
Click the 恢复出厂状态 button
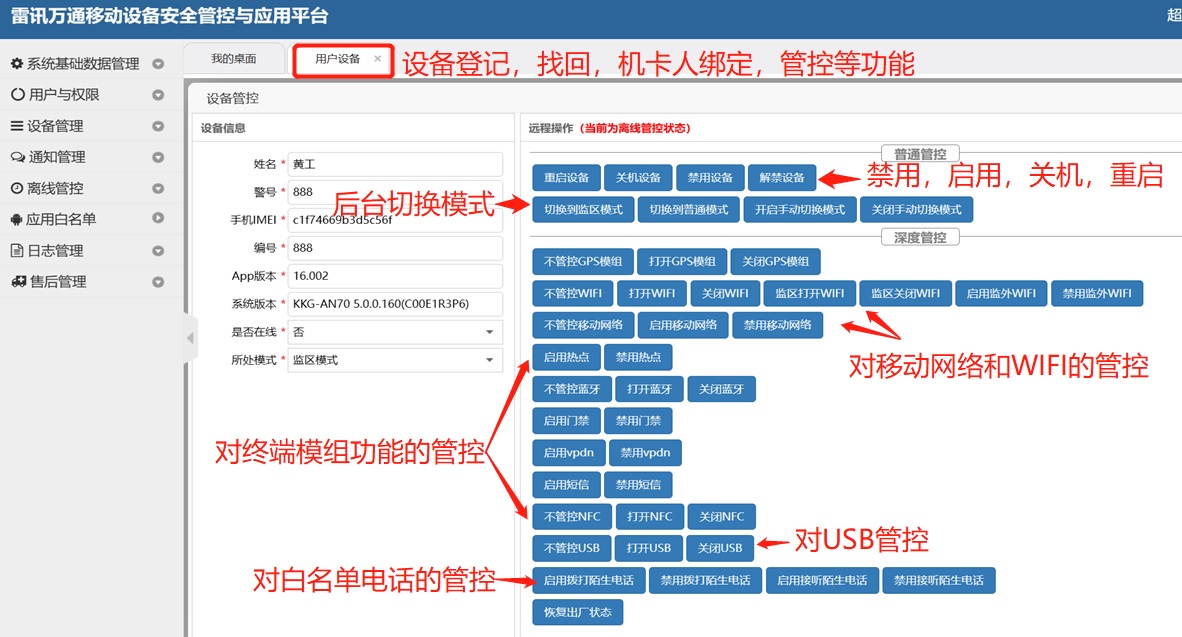click(x=577, y=612)
